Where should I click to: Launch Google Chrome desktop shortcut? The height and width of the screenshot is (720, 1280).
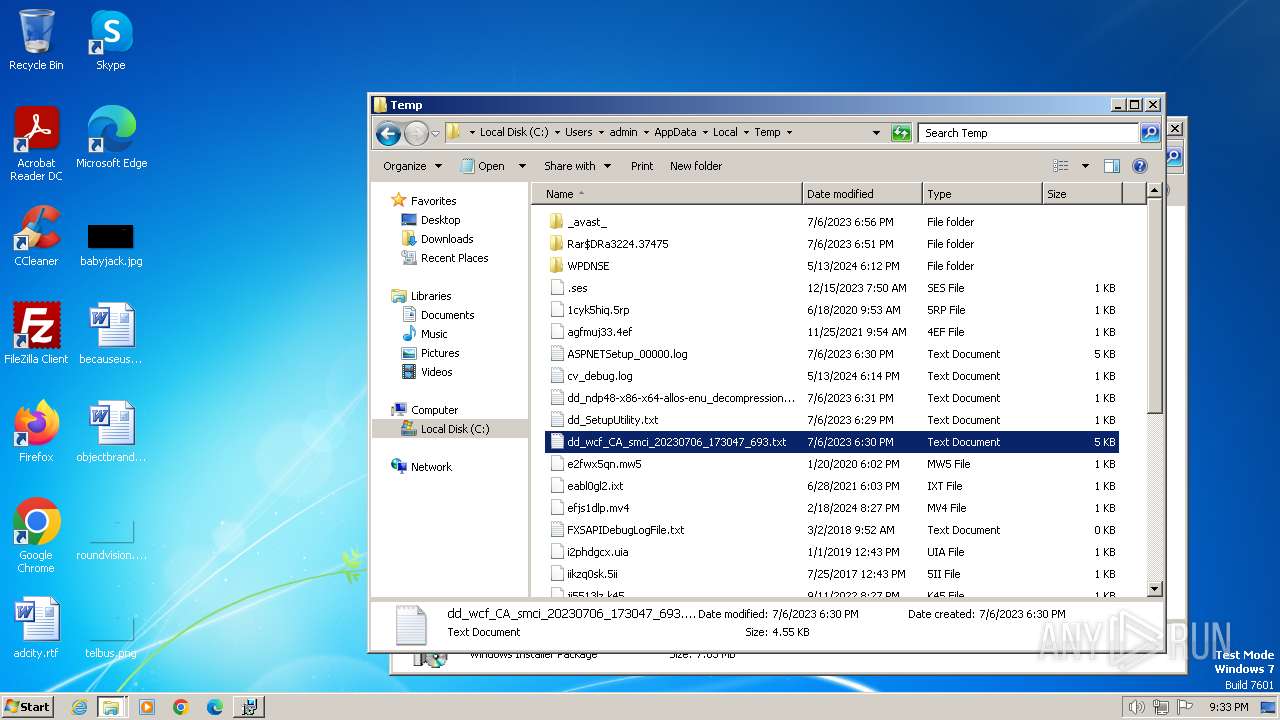tap(36, 536)
